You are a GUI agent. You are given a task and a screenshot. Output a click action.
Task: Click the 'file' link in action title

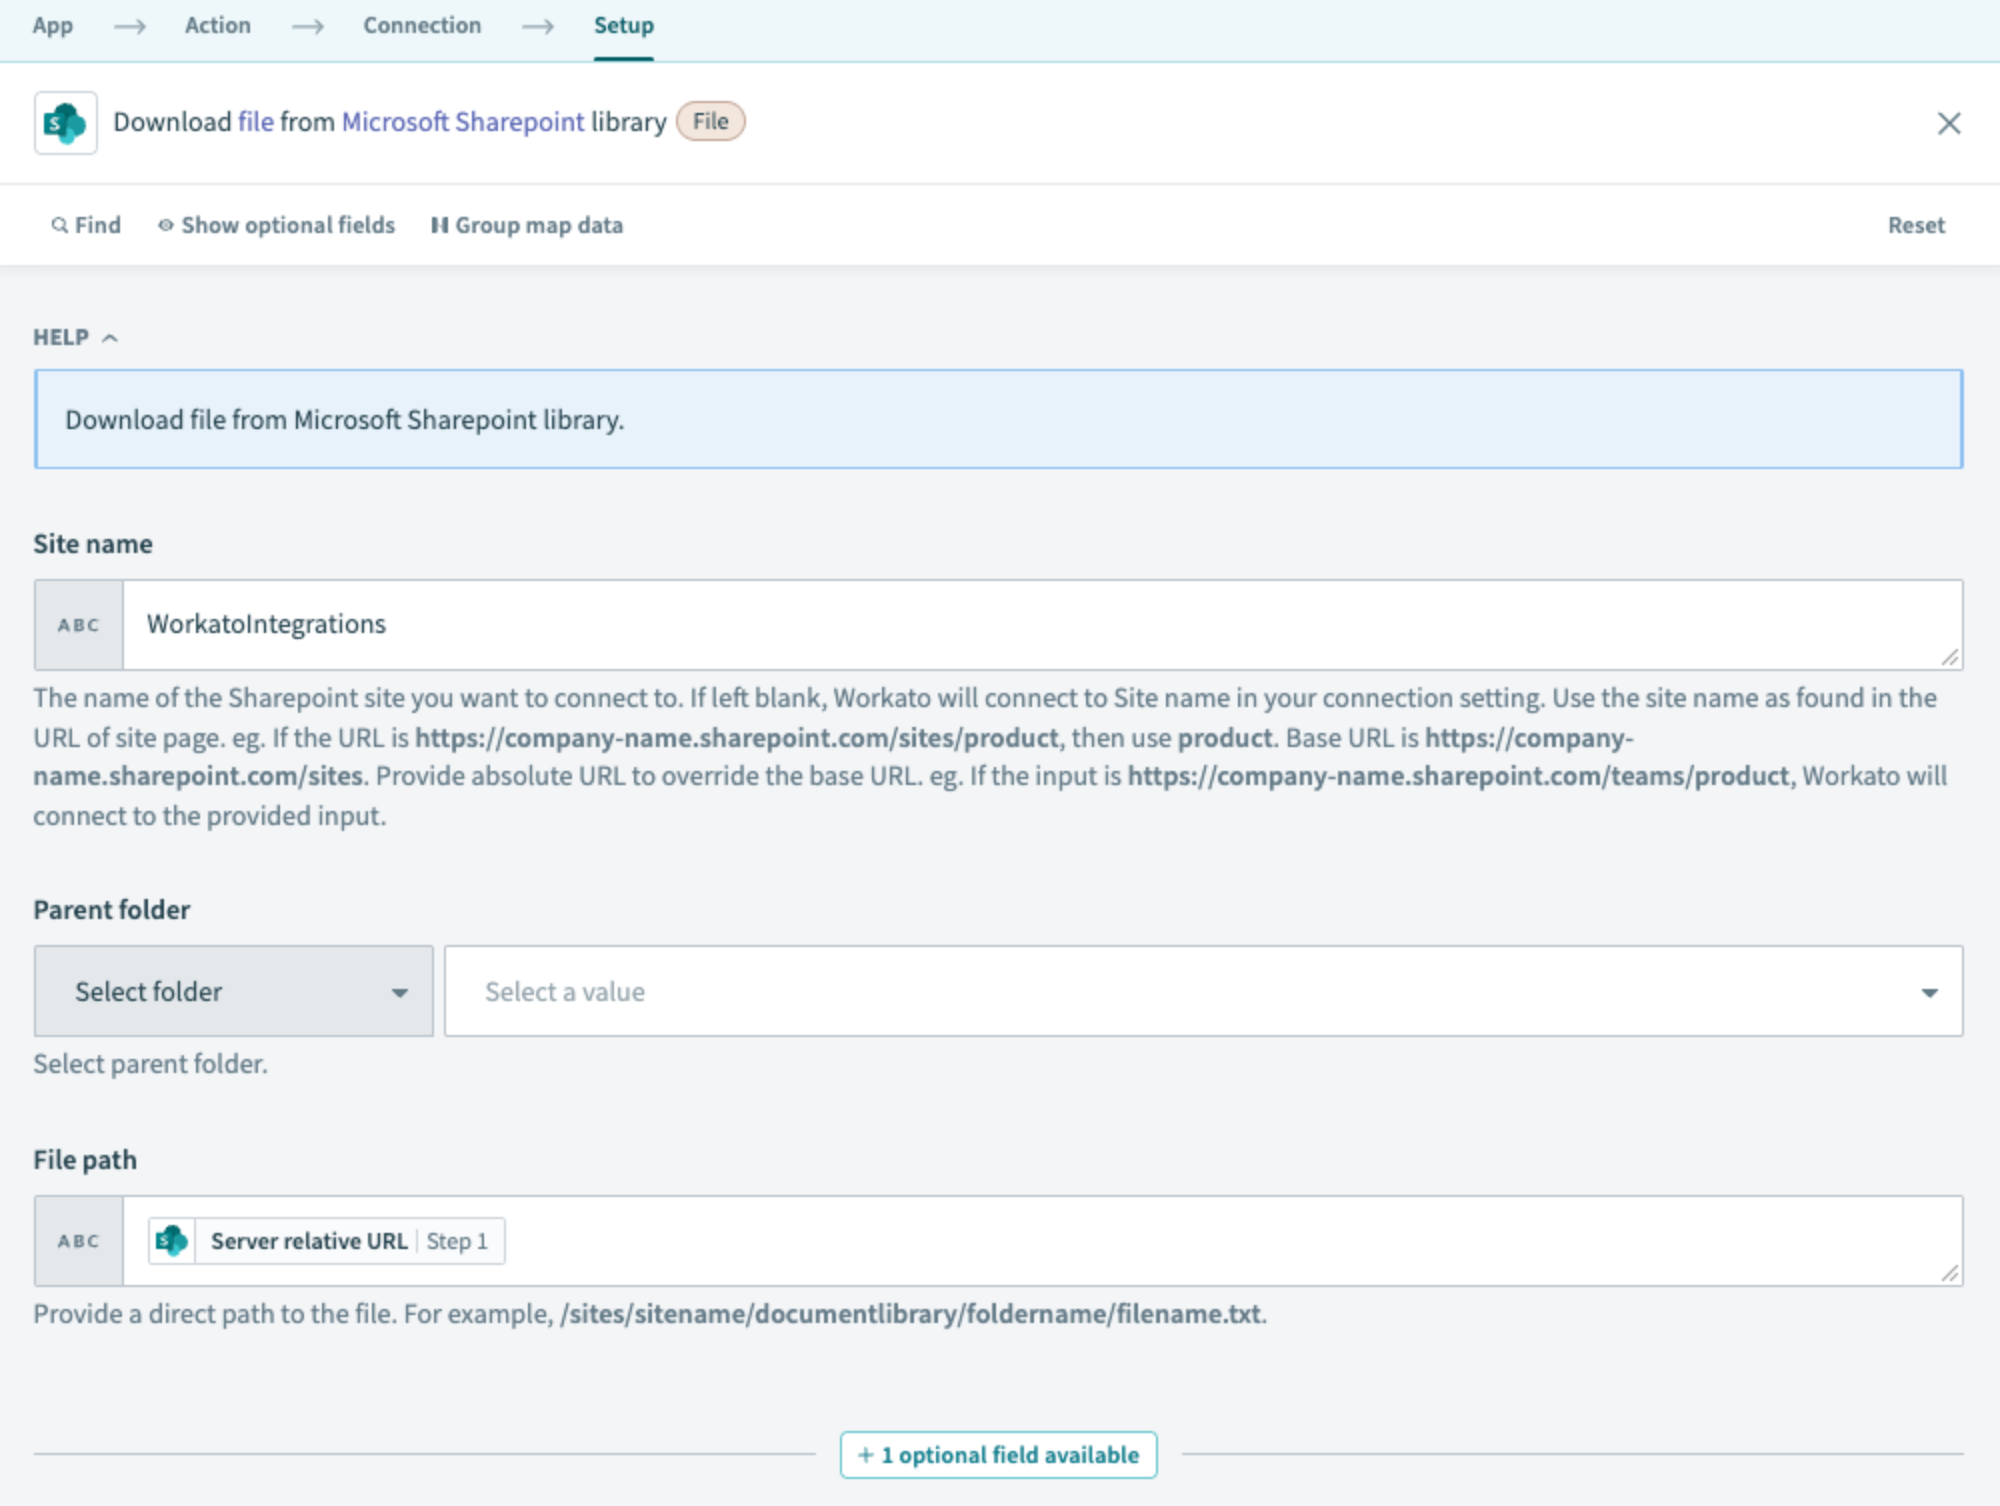tap(256, 122)
